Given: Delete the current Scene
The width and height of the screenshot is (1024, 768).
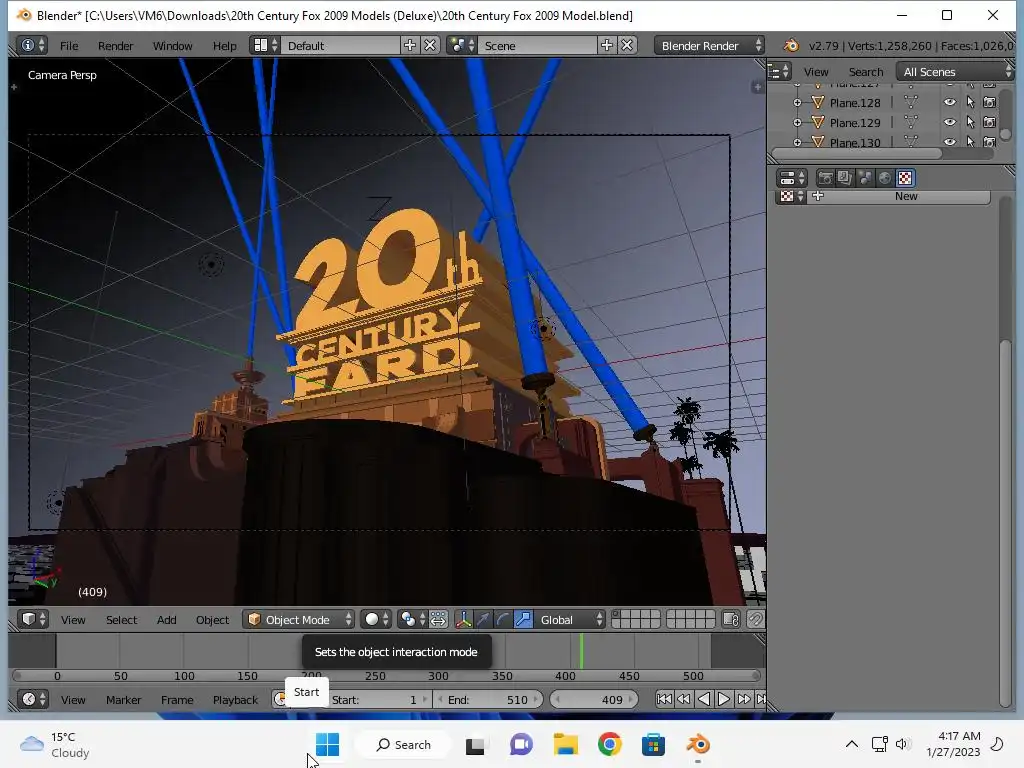Looking at the screenshot, I should [627, 45].
